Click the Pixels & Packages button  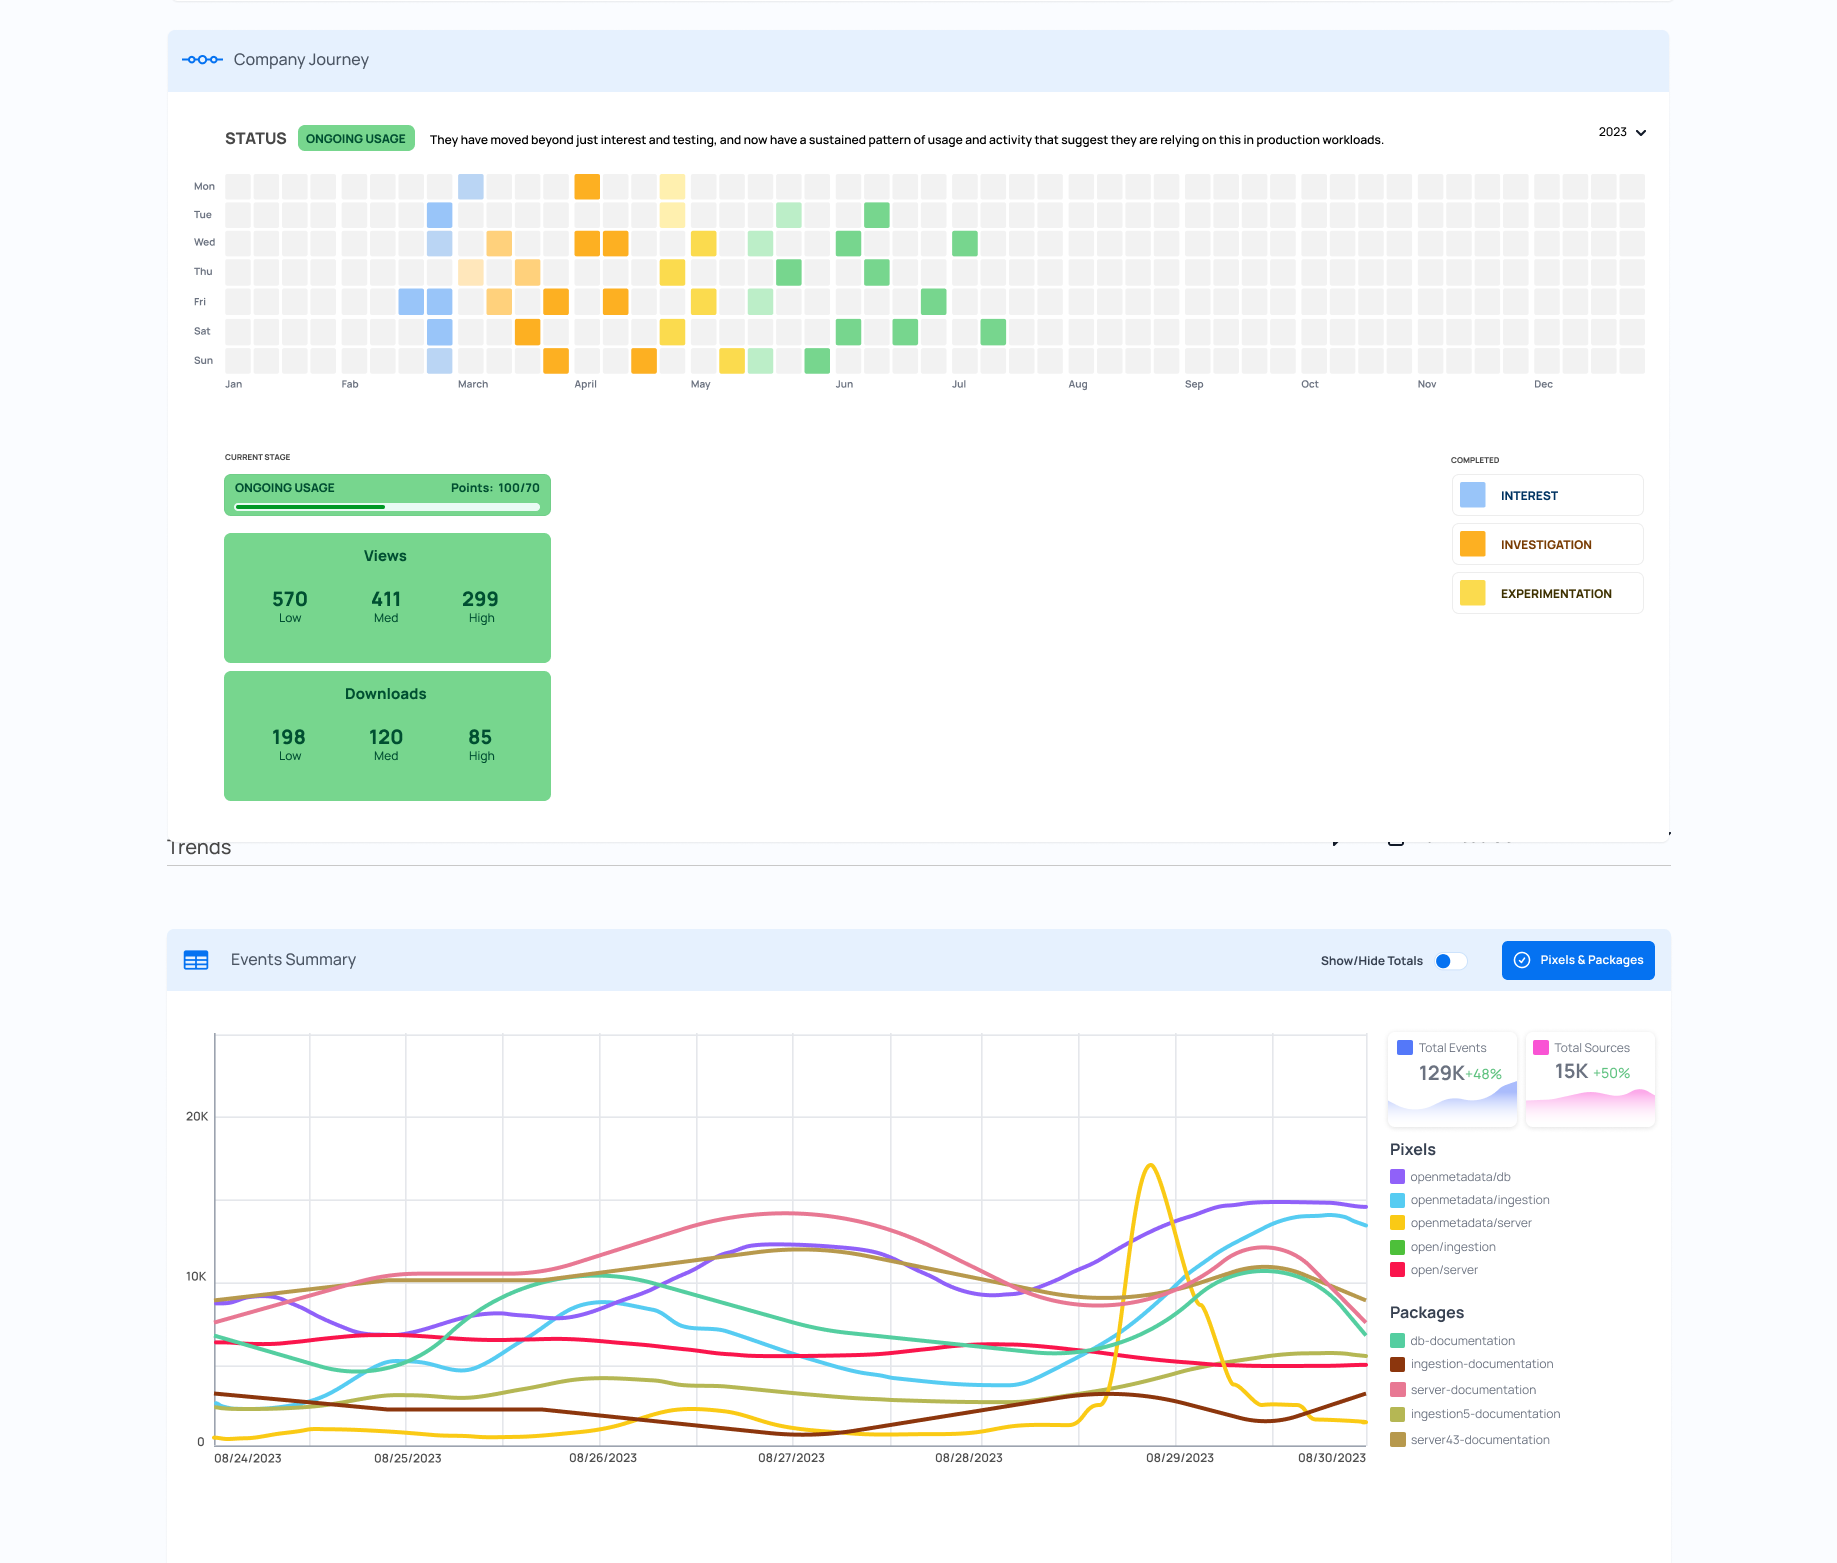coord(1578,960)
